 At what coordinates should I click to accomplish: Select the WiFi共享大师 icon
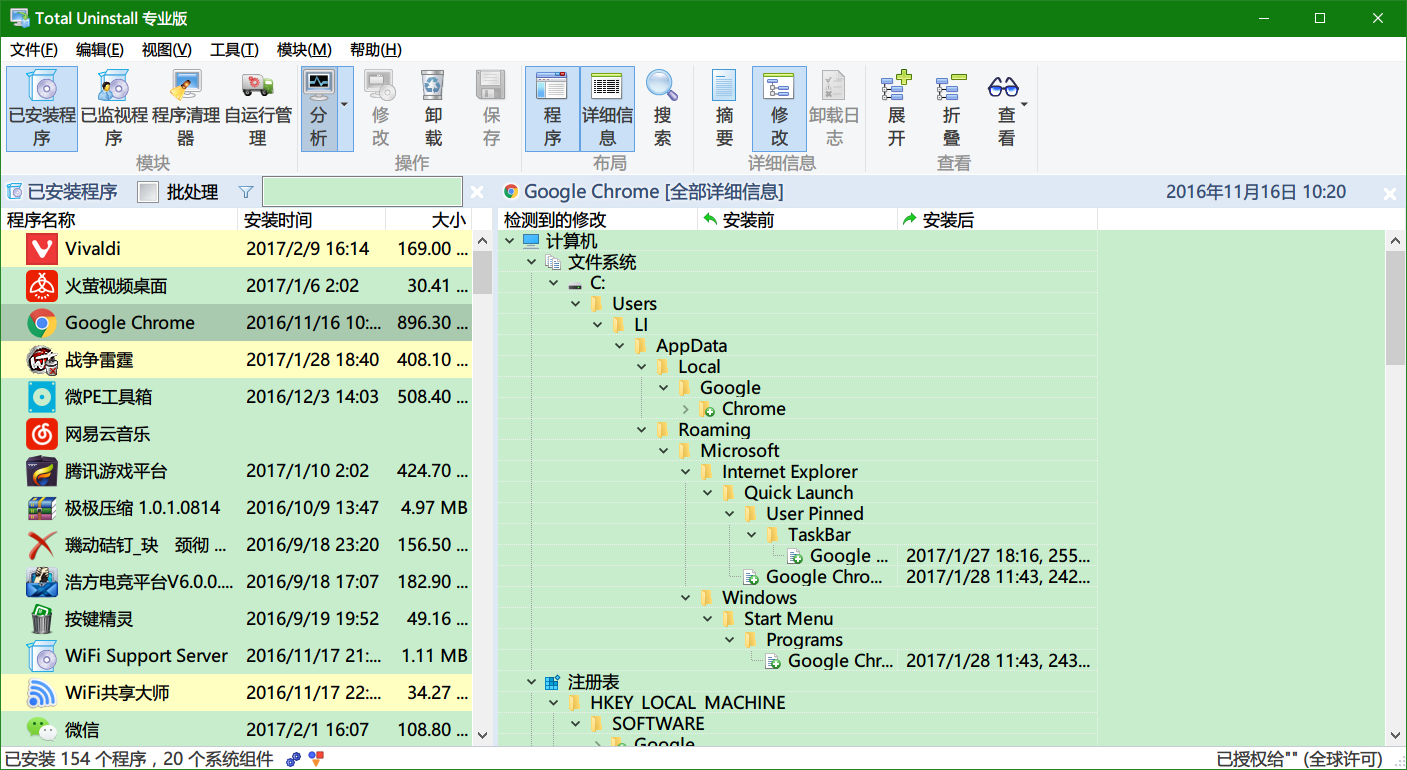point(41,693)
